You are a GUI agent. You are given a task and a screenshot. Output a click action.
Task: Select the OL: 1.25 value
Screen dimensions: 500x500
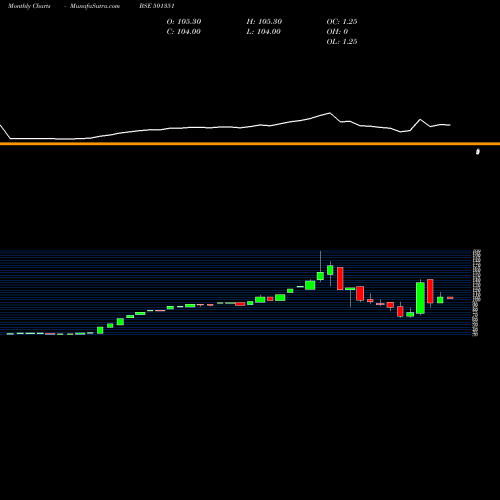coord(342,42)
